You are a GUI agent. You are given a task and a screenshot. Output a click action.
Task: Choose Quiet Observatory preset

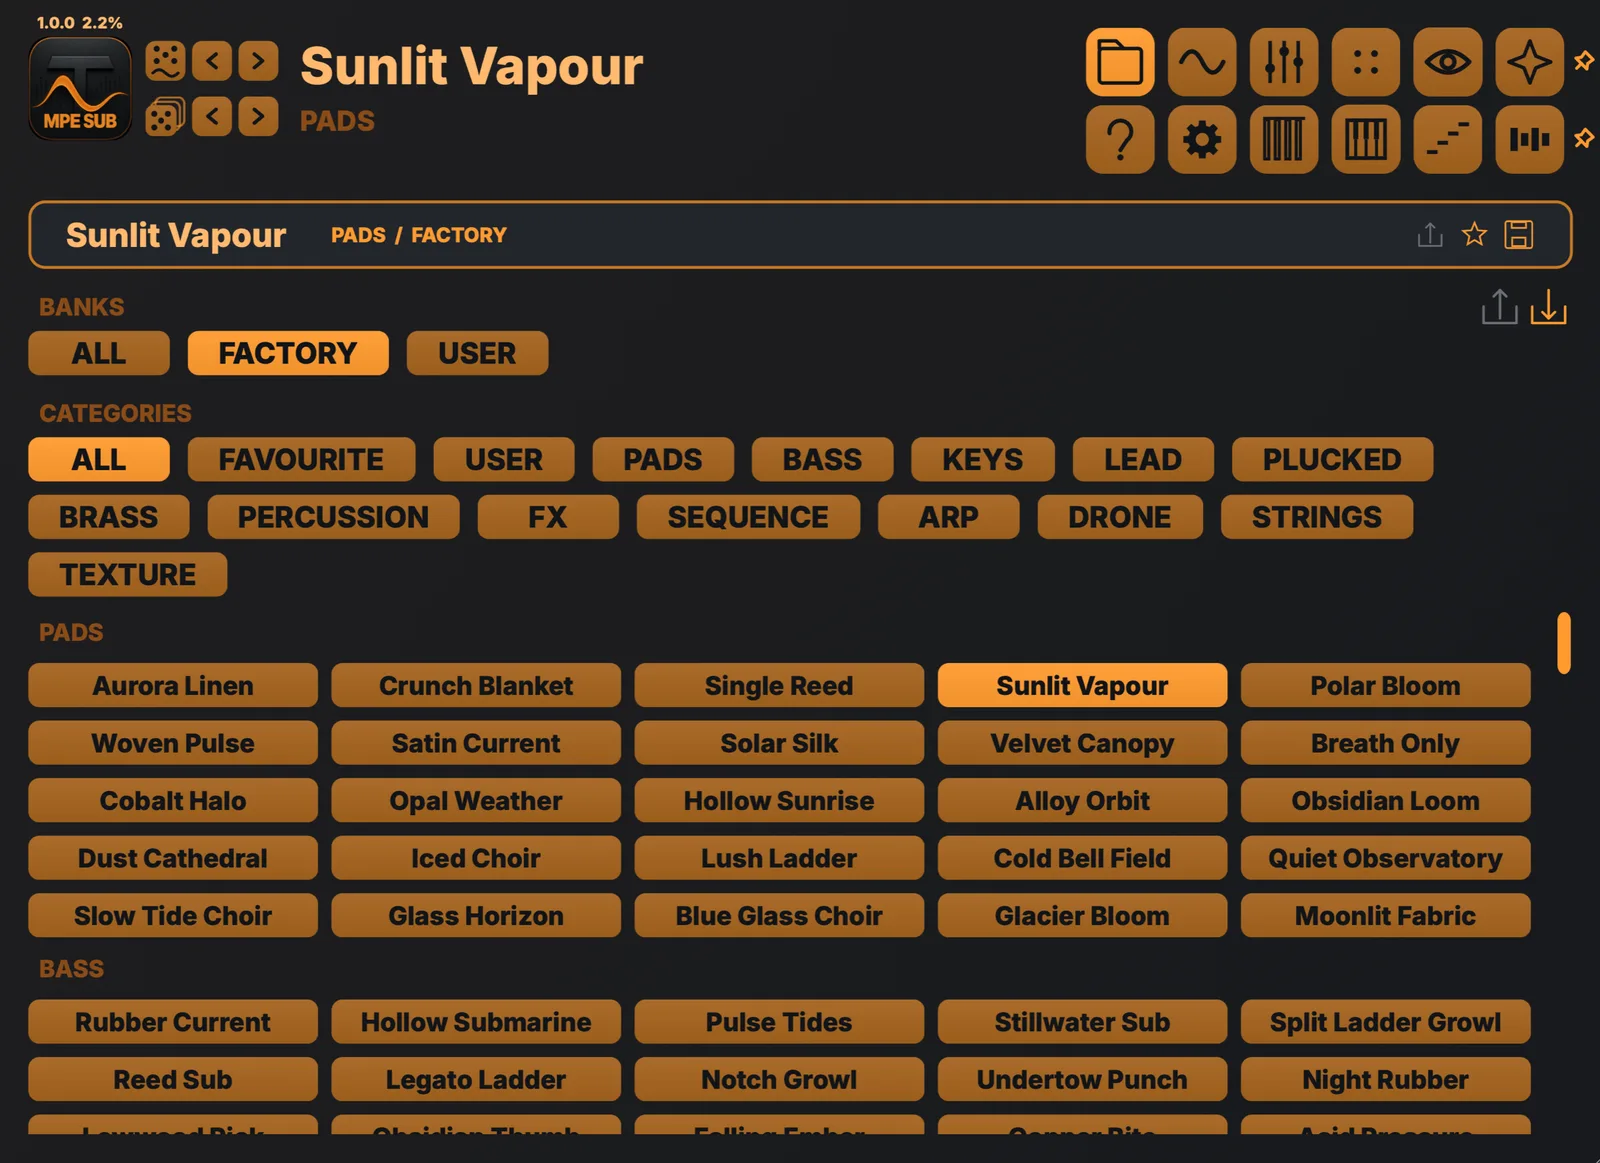(x=1385, y=858)
